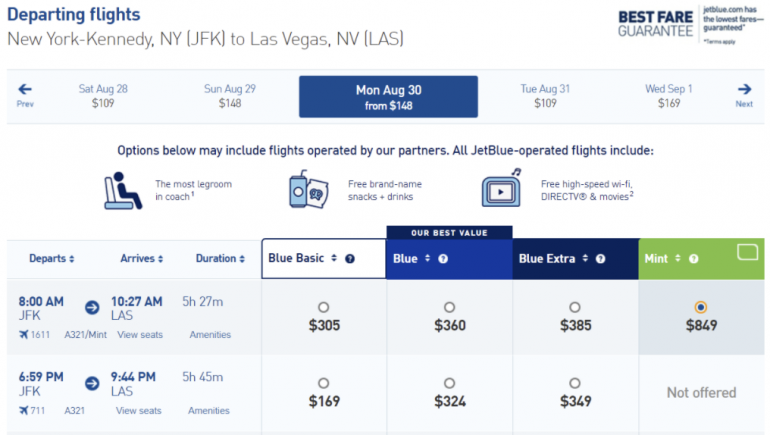The width and height of the screenshot is (770, 435).
Task: Click the Blue Basic help question icon
Action: [350, 258]
